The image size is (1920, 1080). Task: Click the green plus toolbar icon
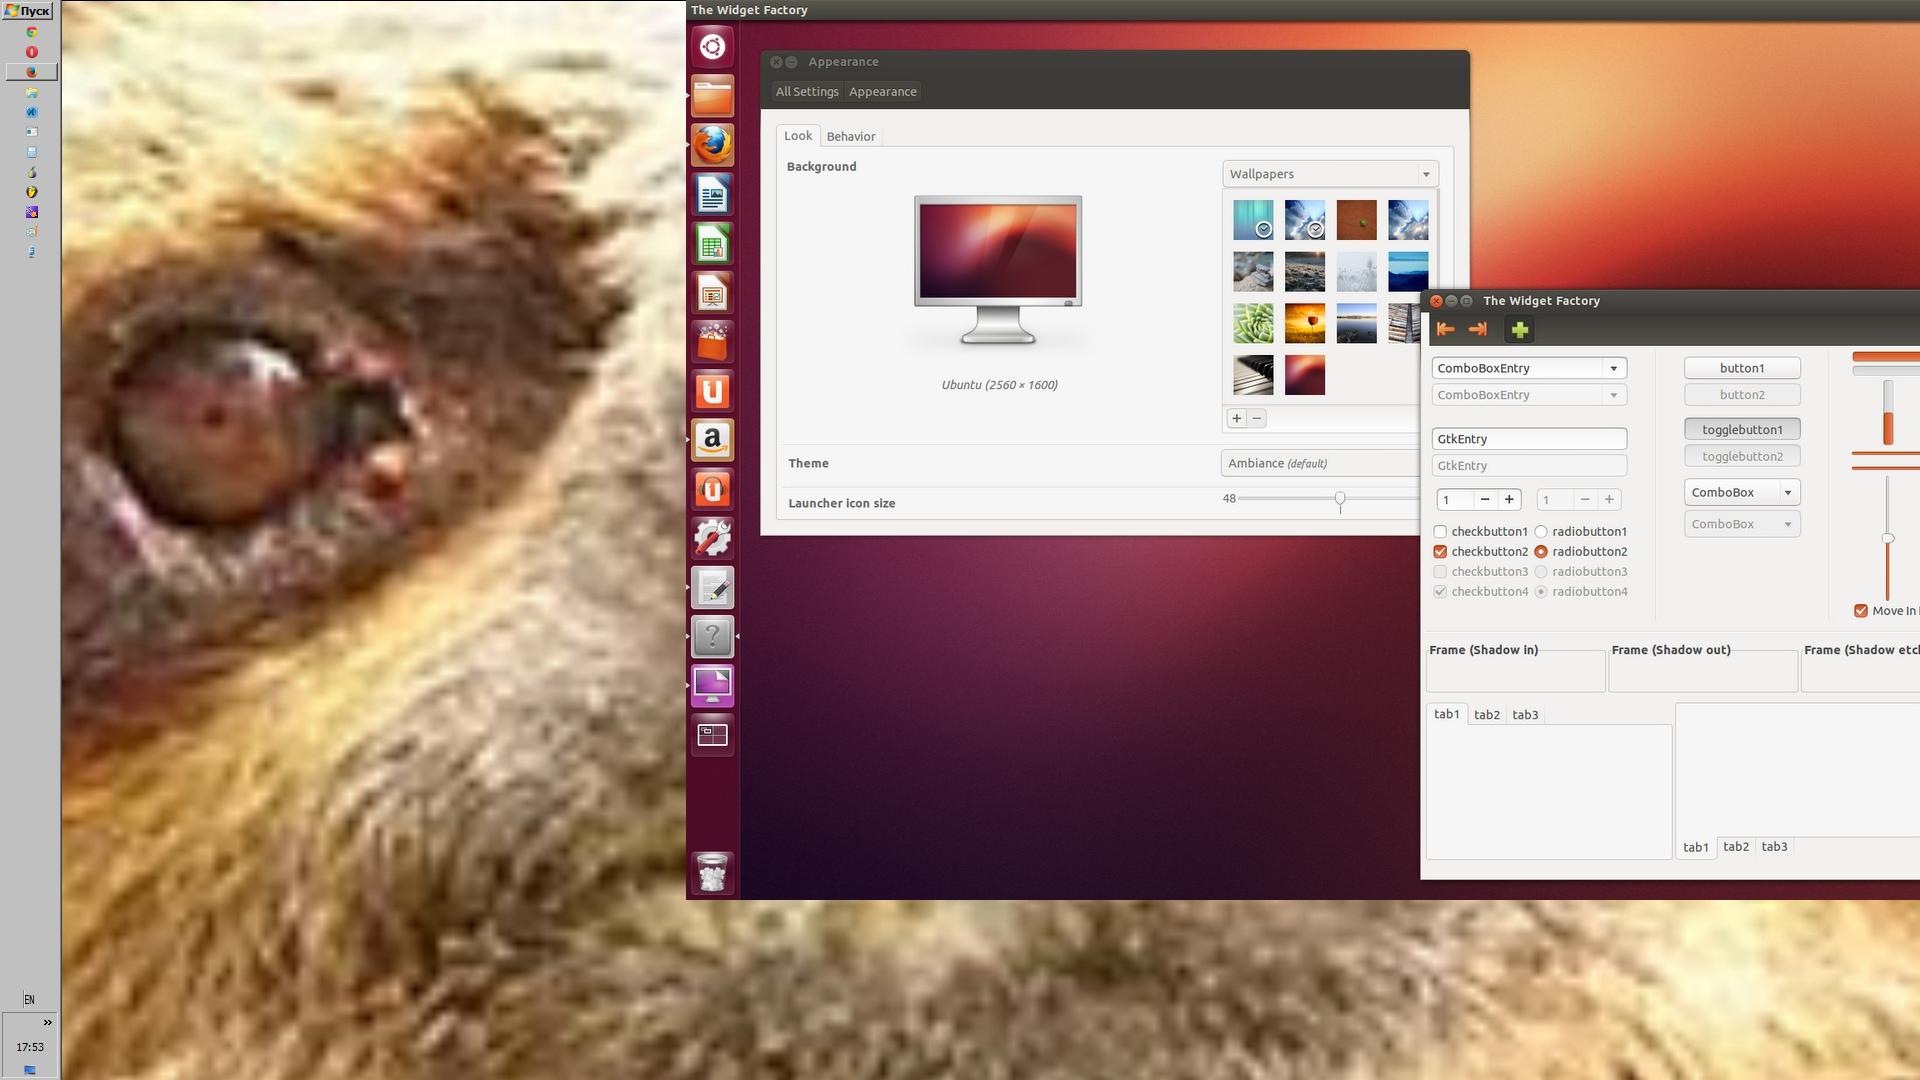click(x=1519, y=329)
